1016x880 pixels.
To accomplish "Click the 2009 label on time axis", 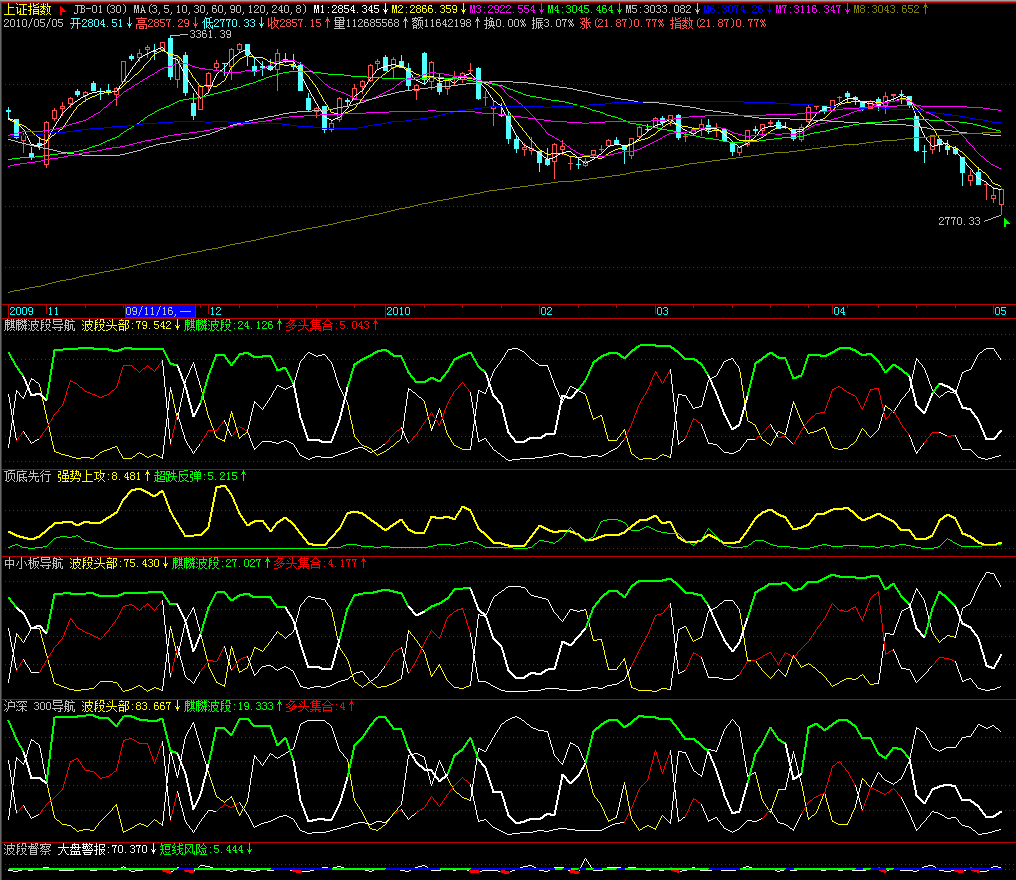I will pyautogui.click(x=20, y=311).
